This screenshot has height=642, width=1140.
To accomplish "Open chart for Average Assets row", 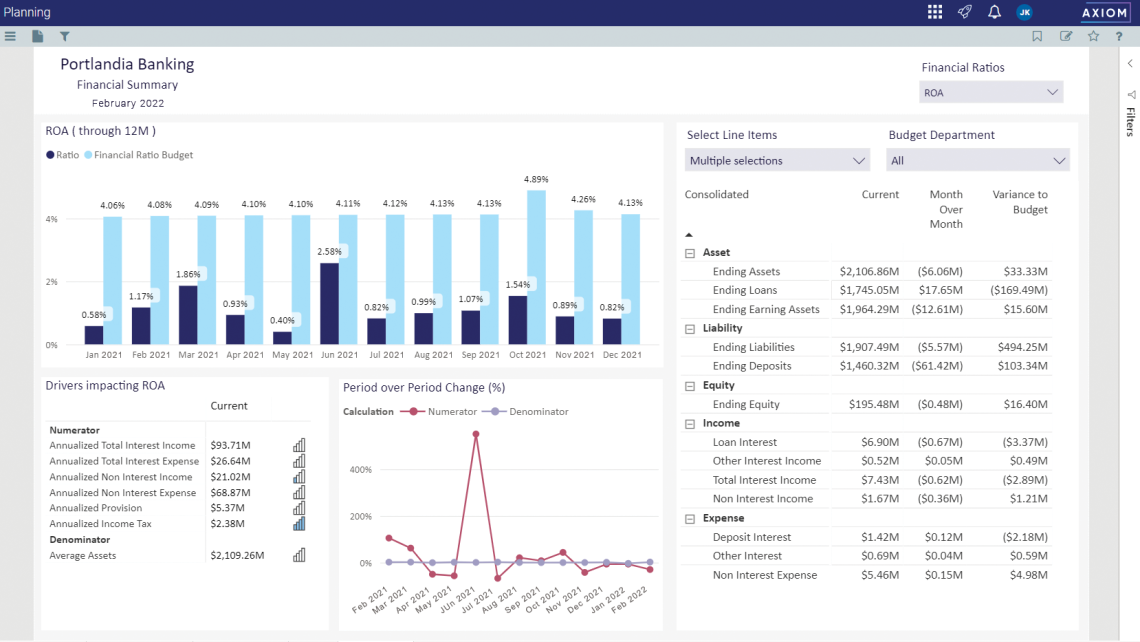I will coord(299,555).
